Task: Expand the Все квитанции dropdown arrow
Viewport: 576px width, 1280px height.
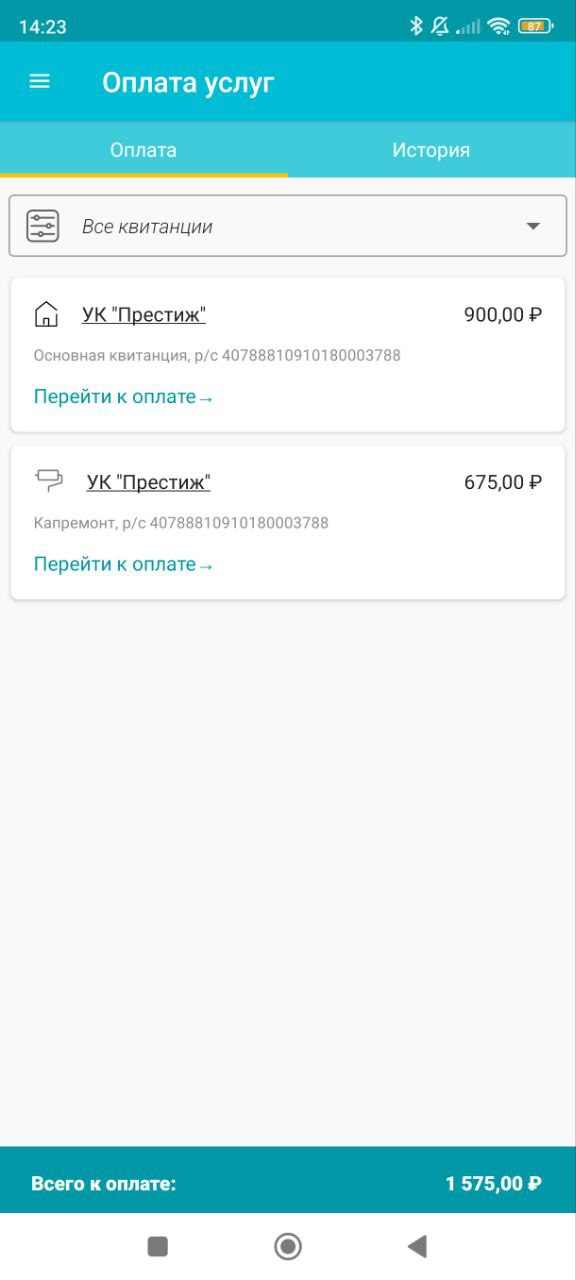Action: [533, 226]
